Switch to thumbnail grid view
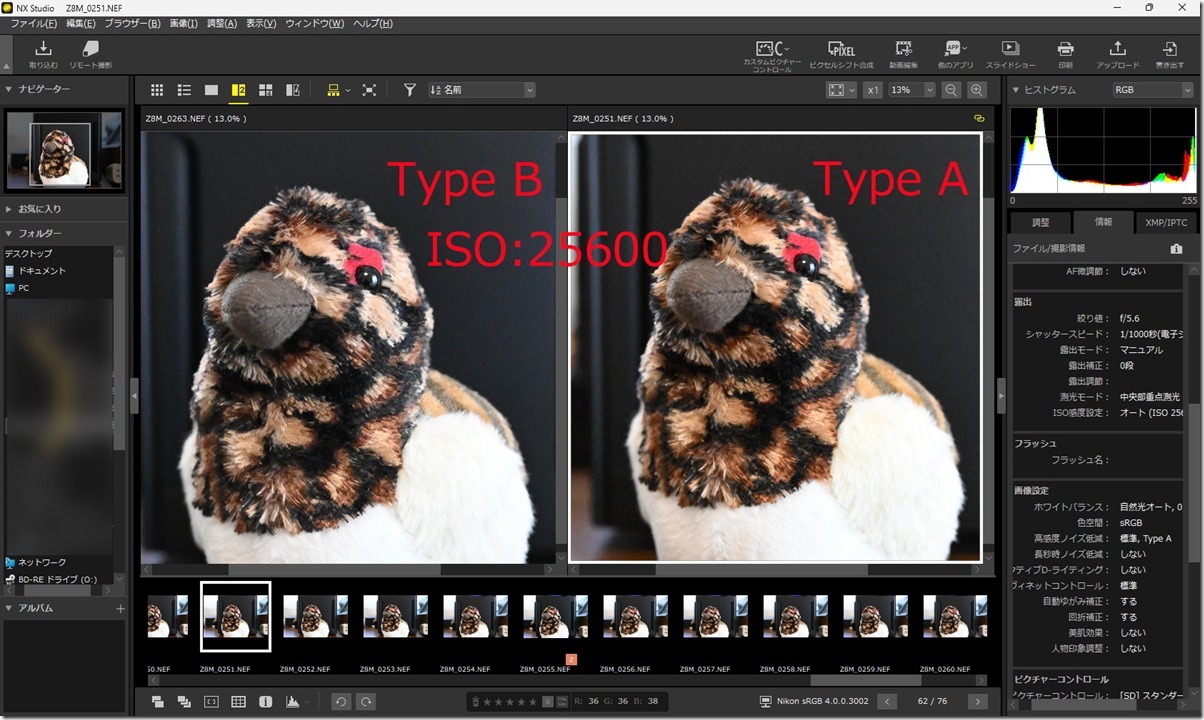Image resolution: width=1204 pixels, height=720 pixels. (157, 90)
